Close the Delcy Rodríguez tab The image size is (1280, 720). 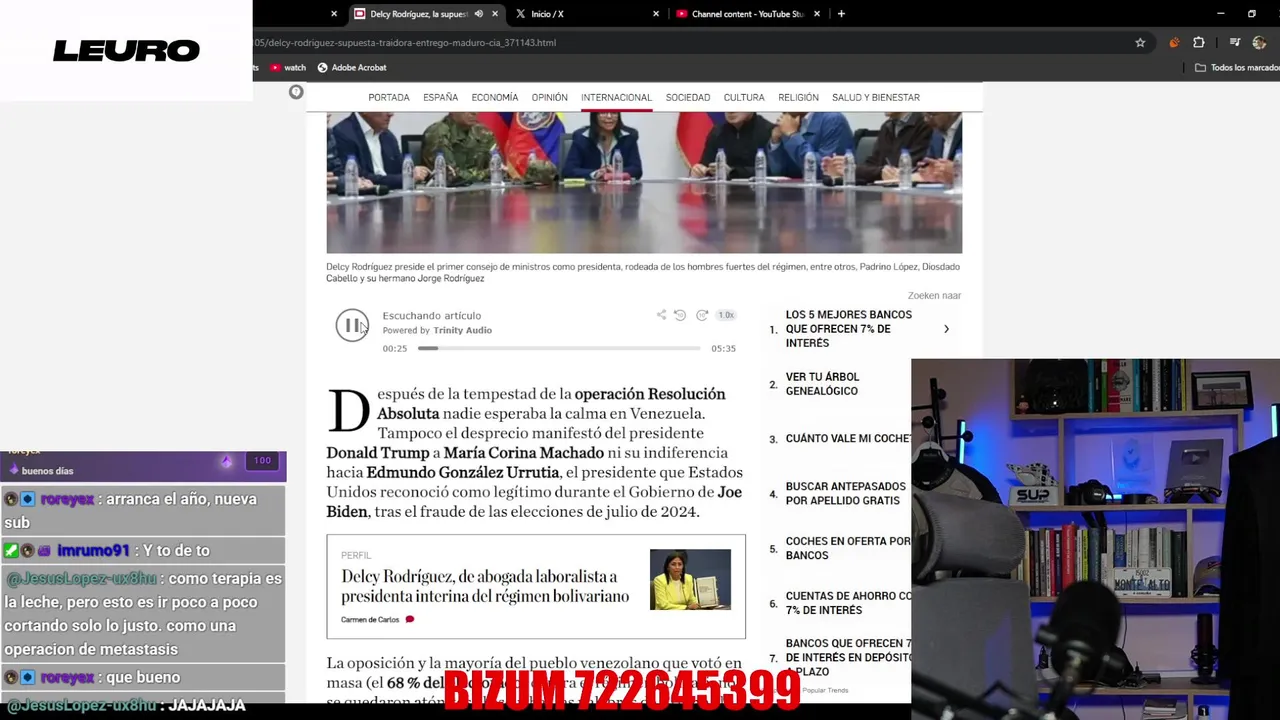(x=494, y=14)
